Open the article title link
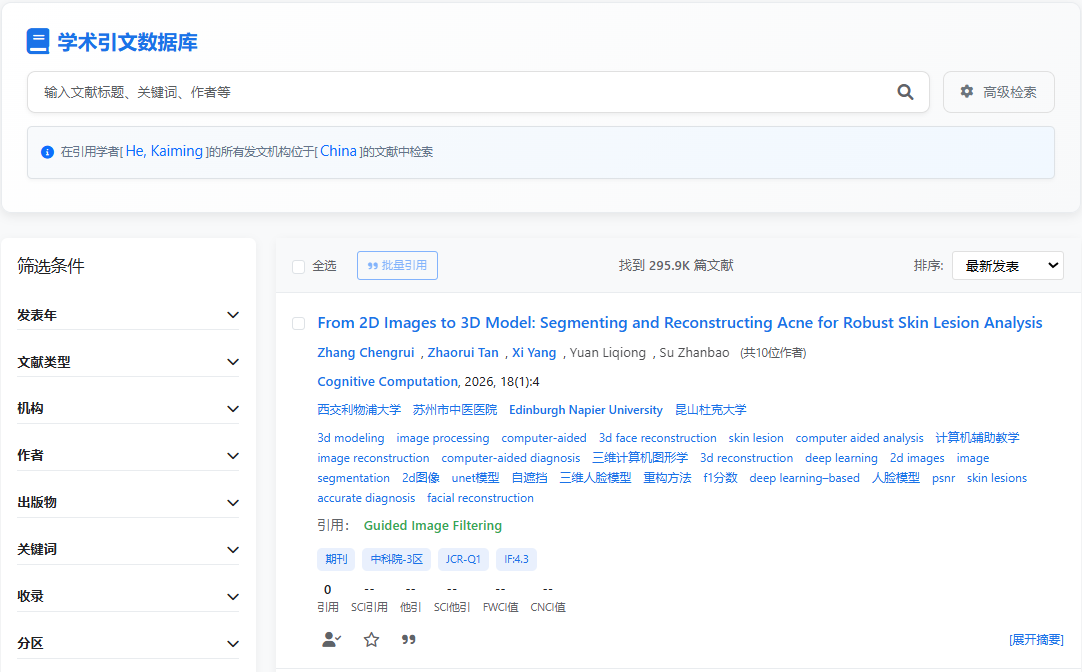 [x=679, y=323]
